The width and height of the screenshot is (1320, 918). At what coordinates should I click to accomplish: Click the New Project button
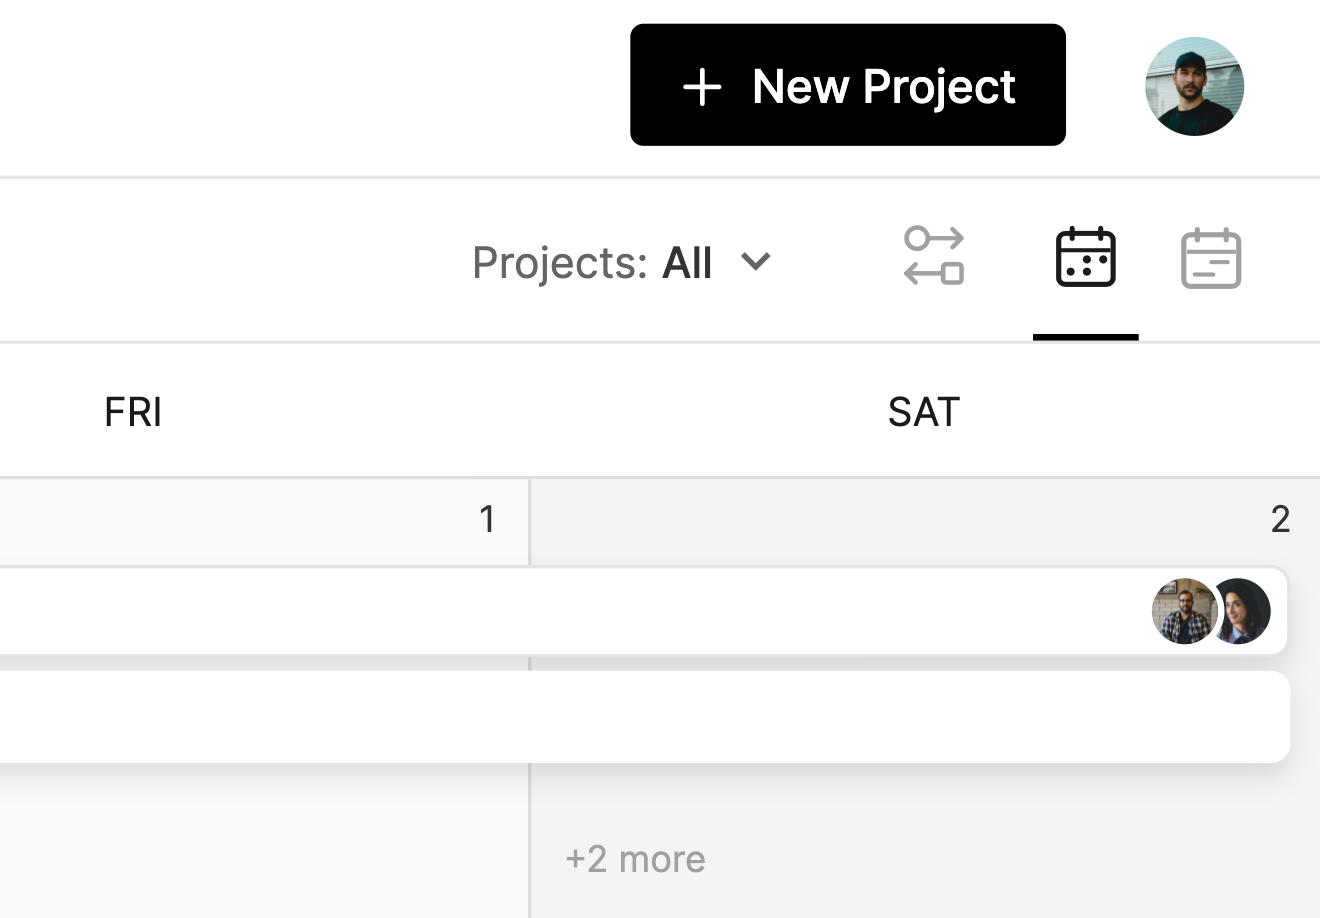pos(847,85)
